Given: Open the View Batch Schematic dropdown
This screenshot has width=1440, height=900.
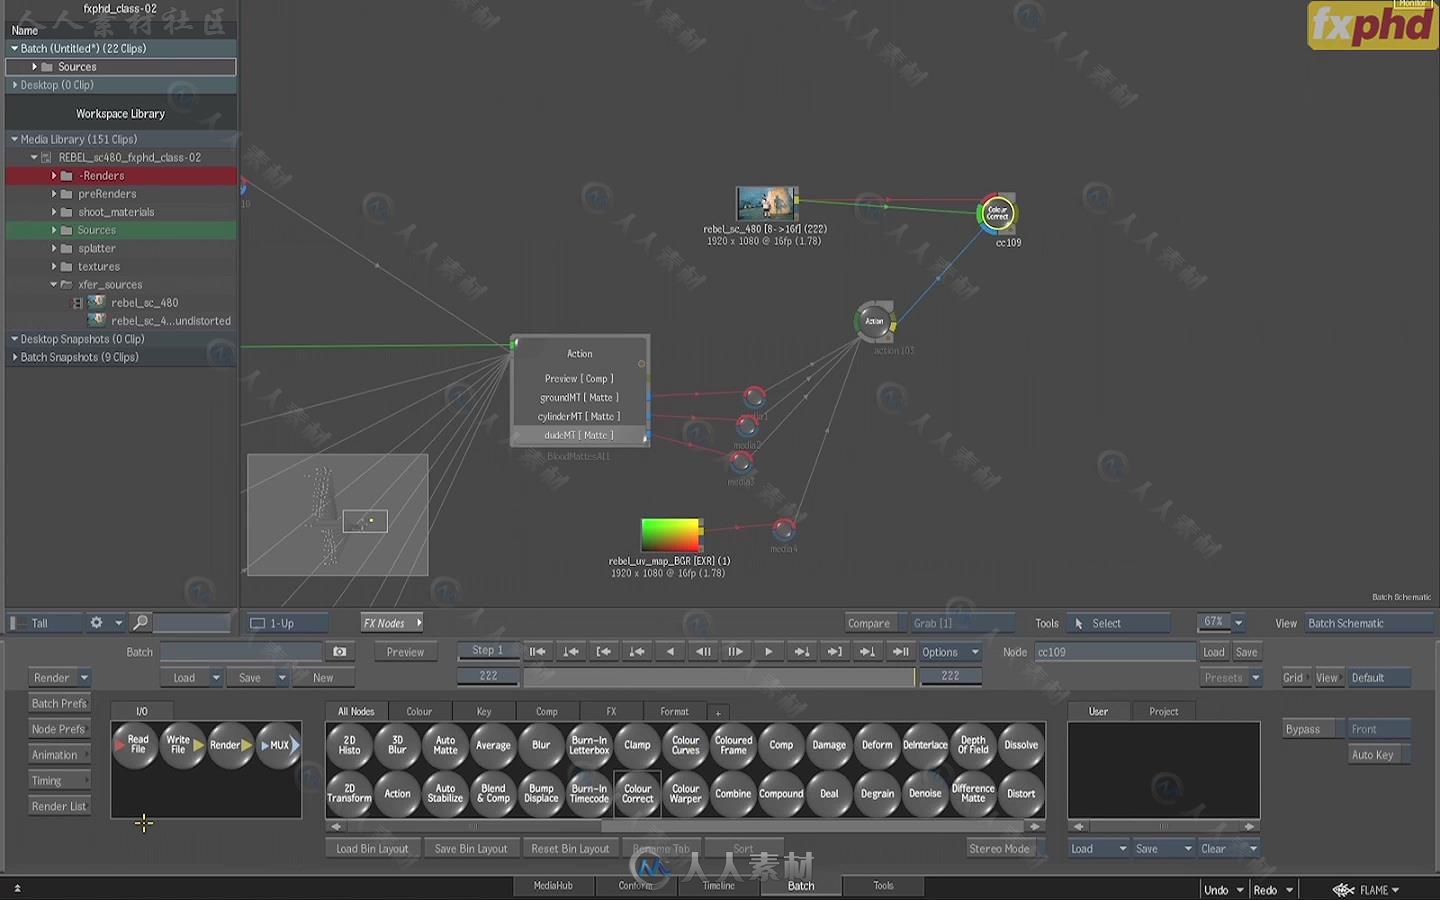Looking at the screenshot, I should coord(1368,623).
